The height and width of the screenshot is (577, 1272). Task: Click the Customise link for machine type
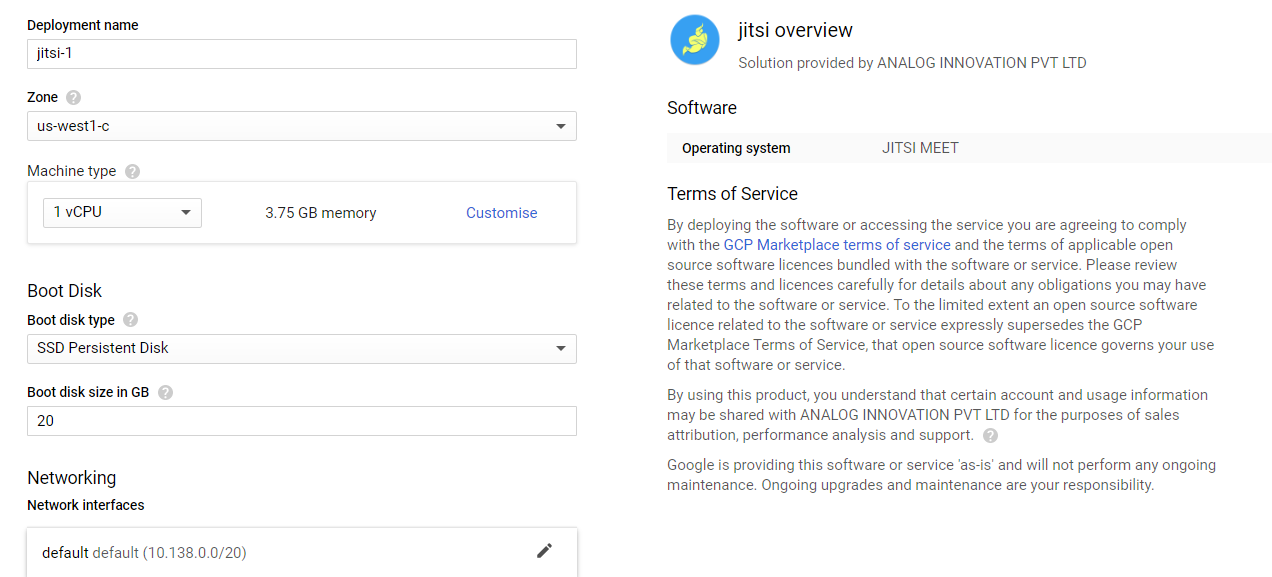click(x=502, y=213)
